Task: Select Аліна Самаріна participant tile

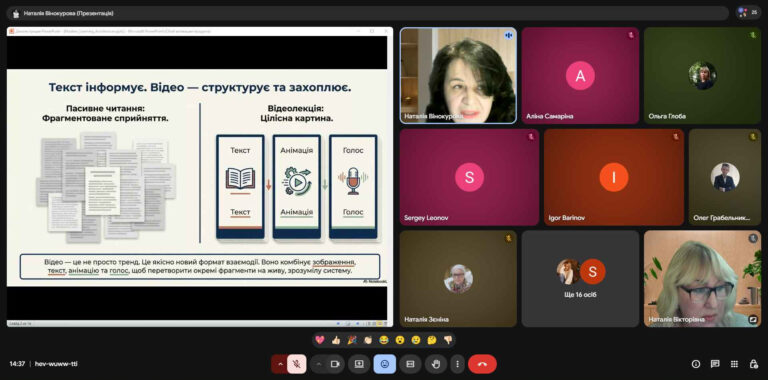Action: [580, 75]
